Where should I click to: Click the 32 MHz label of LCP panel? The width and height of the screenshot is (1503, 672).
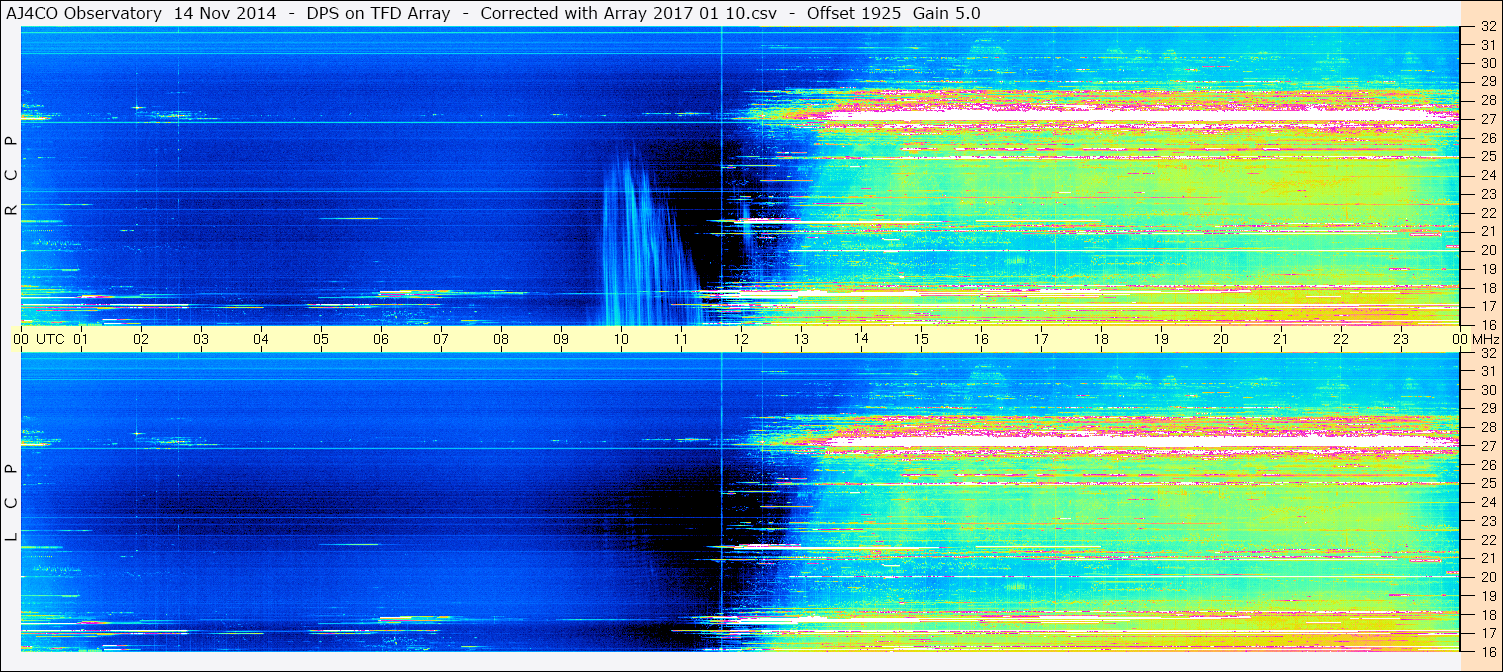pos(1487,353)
